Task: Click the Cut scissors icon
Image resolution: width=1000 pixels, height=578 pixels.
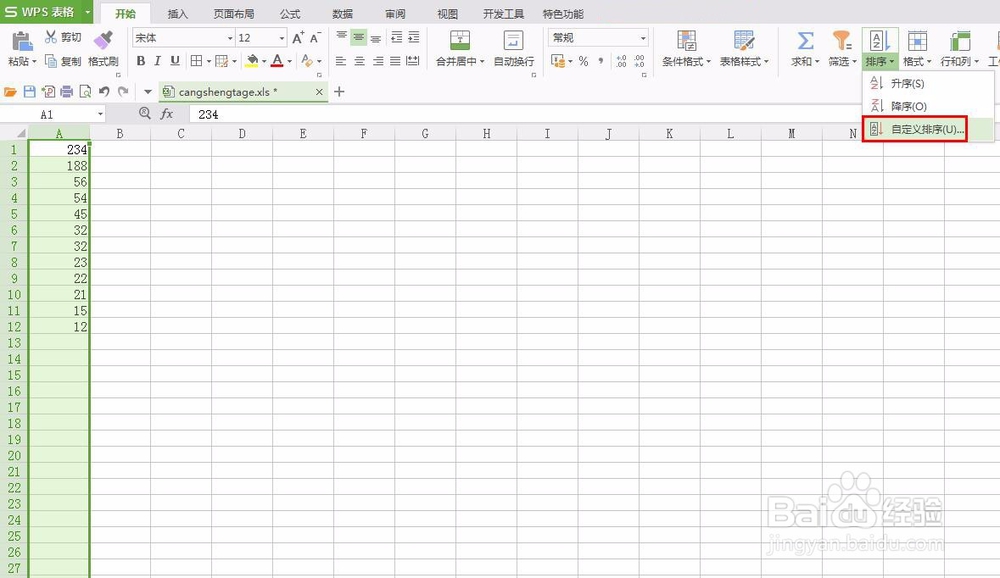Action: 51,37
